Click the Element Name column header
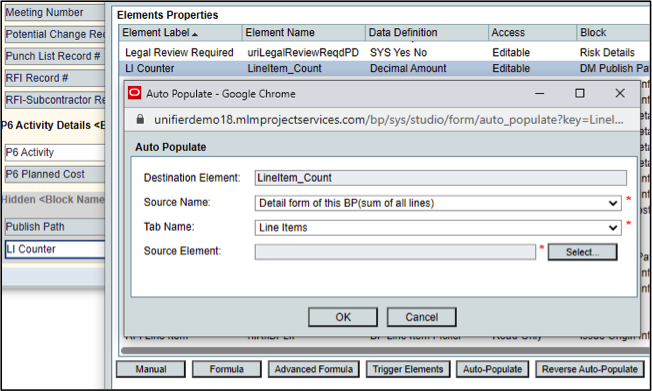 [x=303, y=32]
